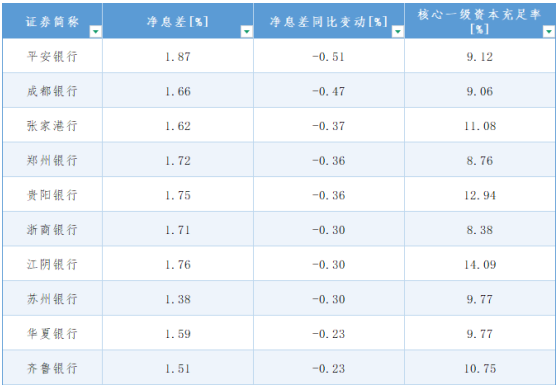Open the 证券简称 column filter dropdown

coord(95,32)
